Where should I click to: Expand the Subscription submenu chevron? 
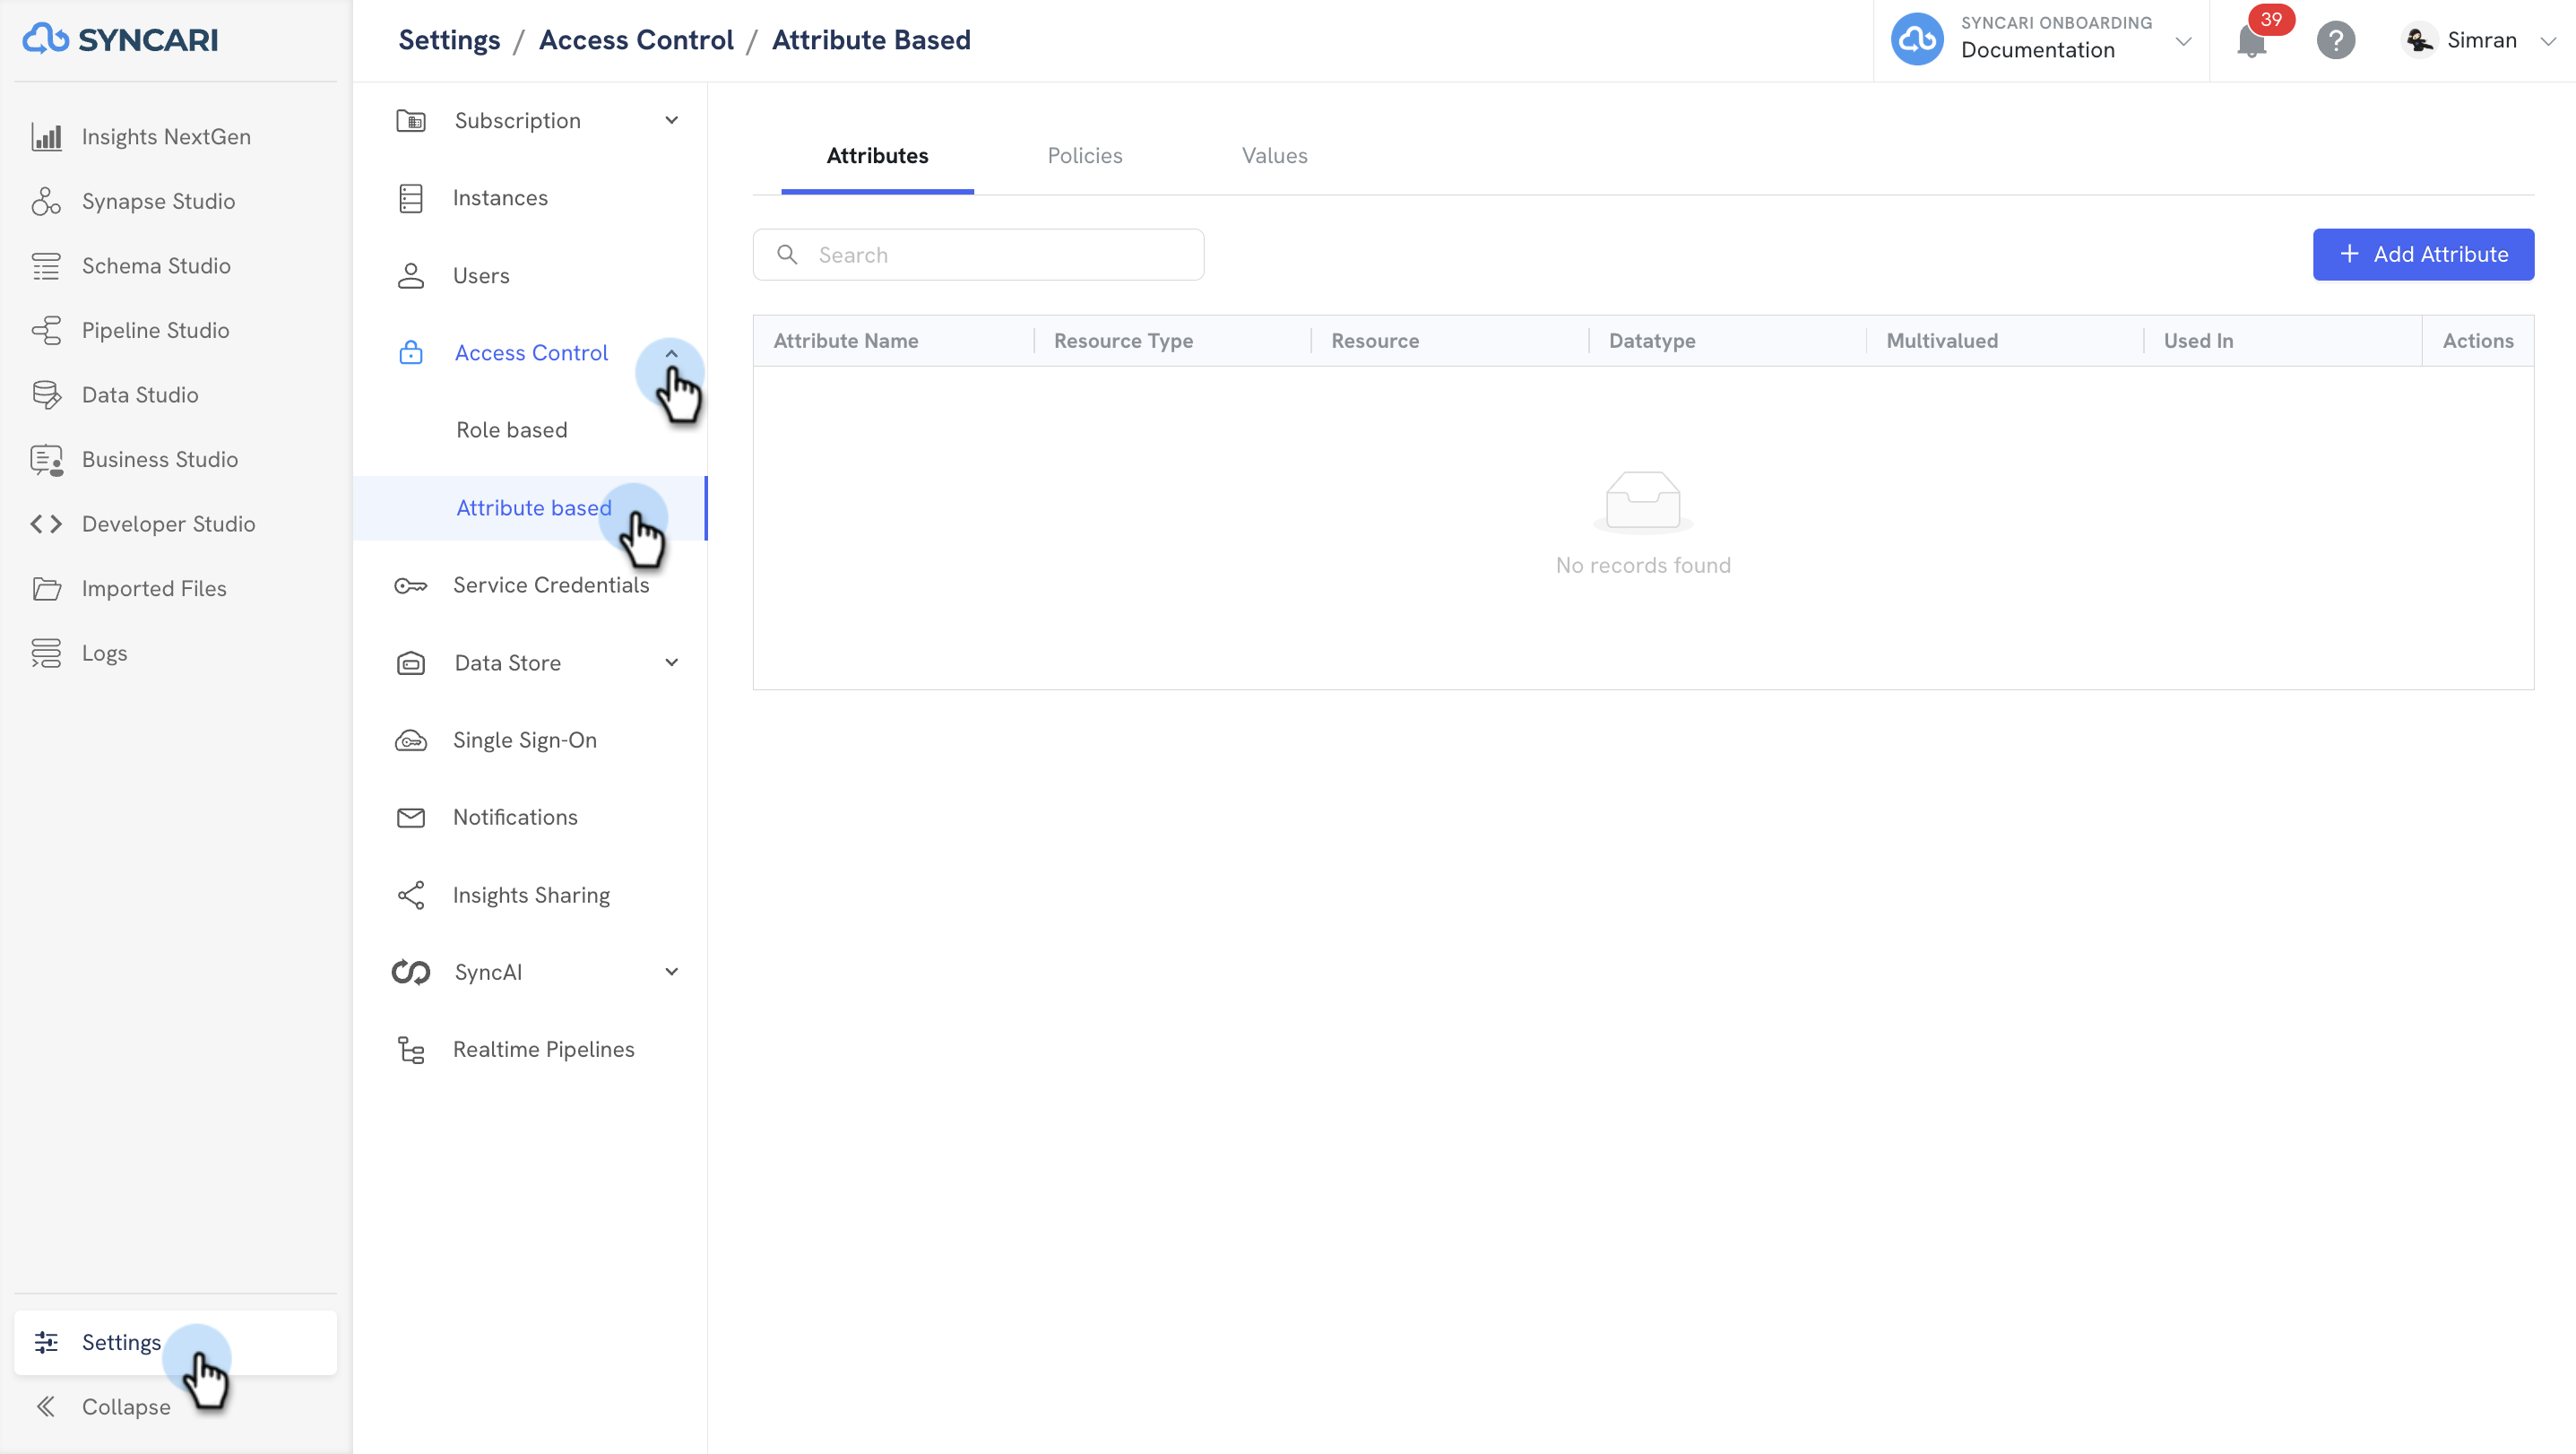pyautogui.click(x=672, y=121)
